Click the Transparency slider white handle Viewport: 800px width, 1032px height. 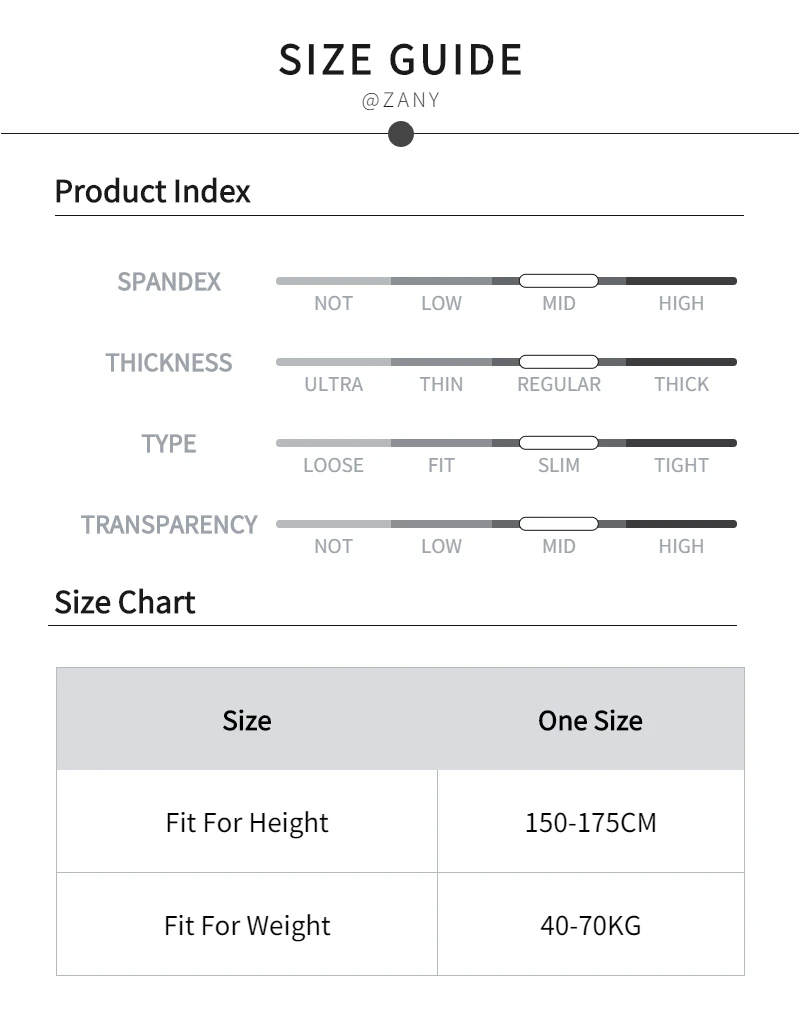(558, 524)
